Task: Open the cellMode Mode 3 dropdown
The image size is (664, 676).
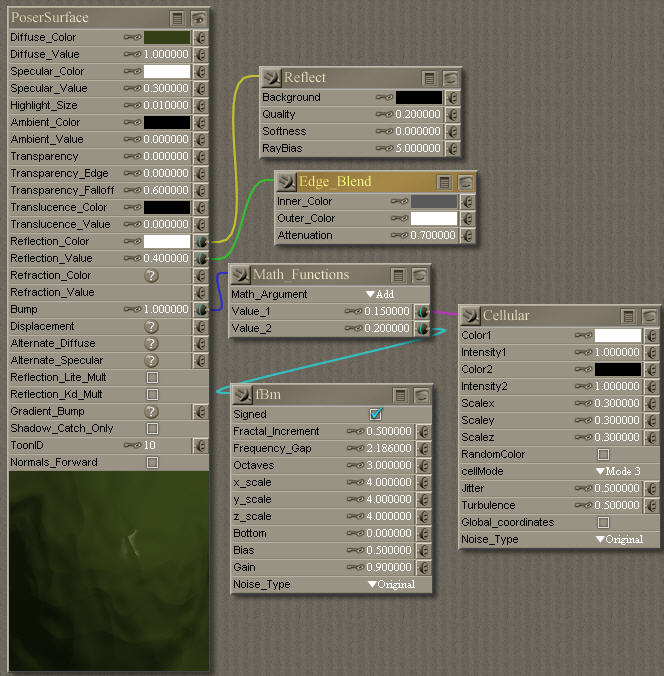Action: click(619, 471)
